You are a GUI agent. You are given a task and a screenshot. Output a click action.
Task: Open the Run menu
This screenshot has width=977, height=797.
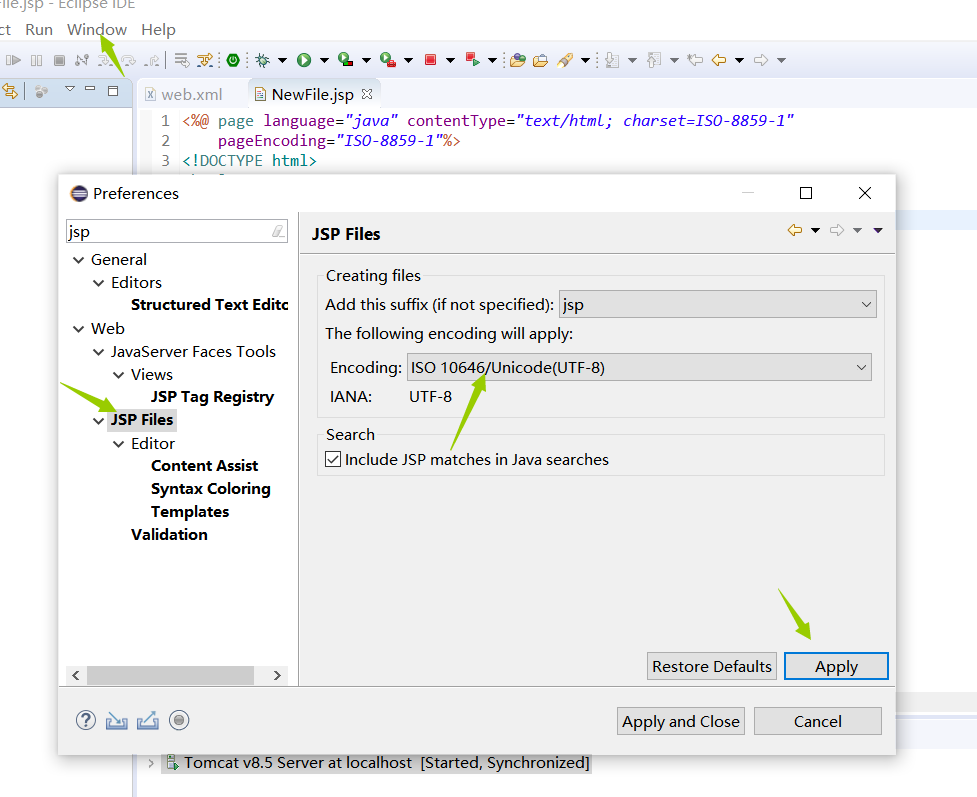(39, 29)
